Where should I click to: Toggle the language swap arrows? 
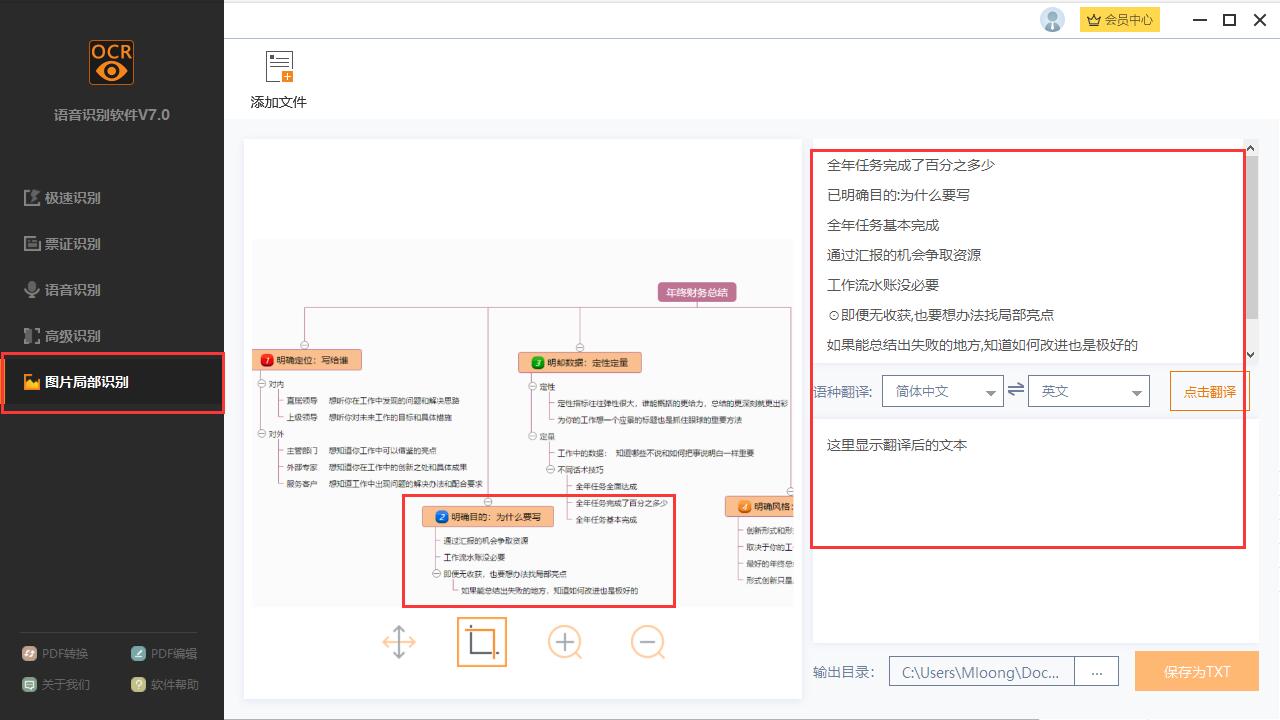tap(1015, 390)
